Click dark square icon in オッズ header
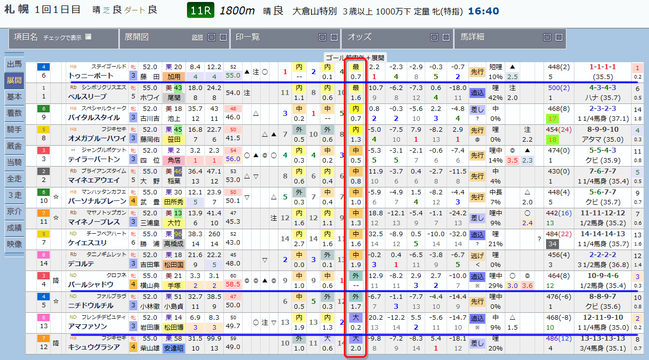The image size is (649, 360). coord(434,37)
